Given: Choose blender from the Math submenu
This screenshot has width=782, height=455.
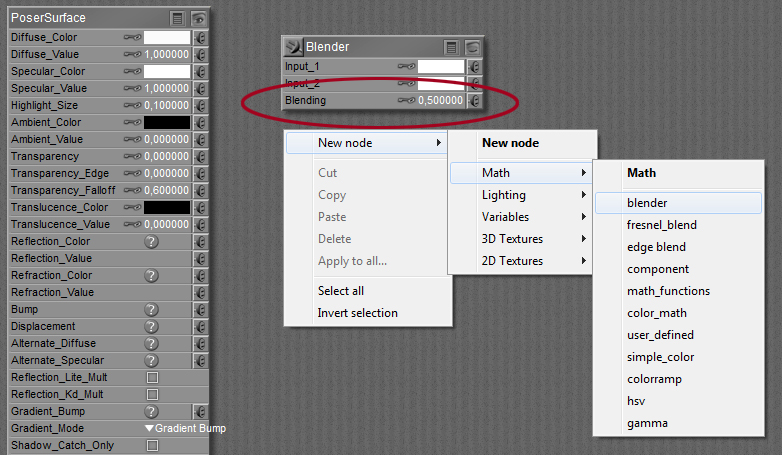Looking at the screenshot, I should coord(678,203).
